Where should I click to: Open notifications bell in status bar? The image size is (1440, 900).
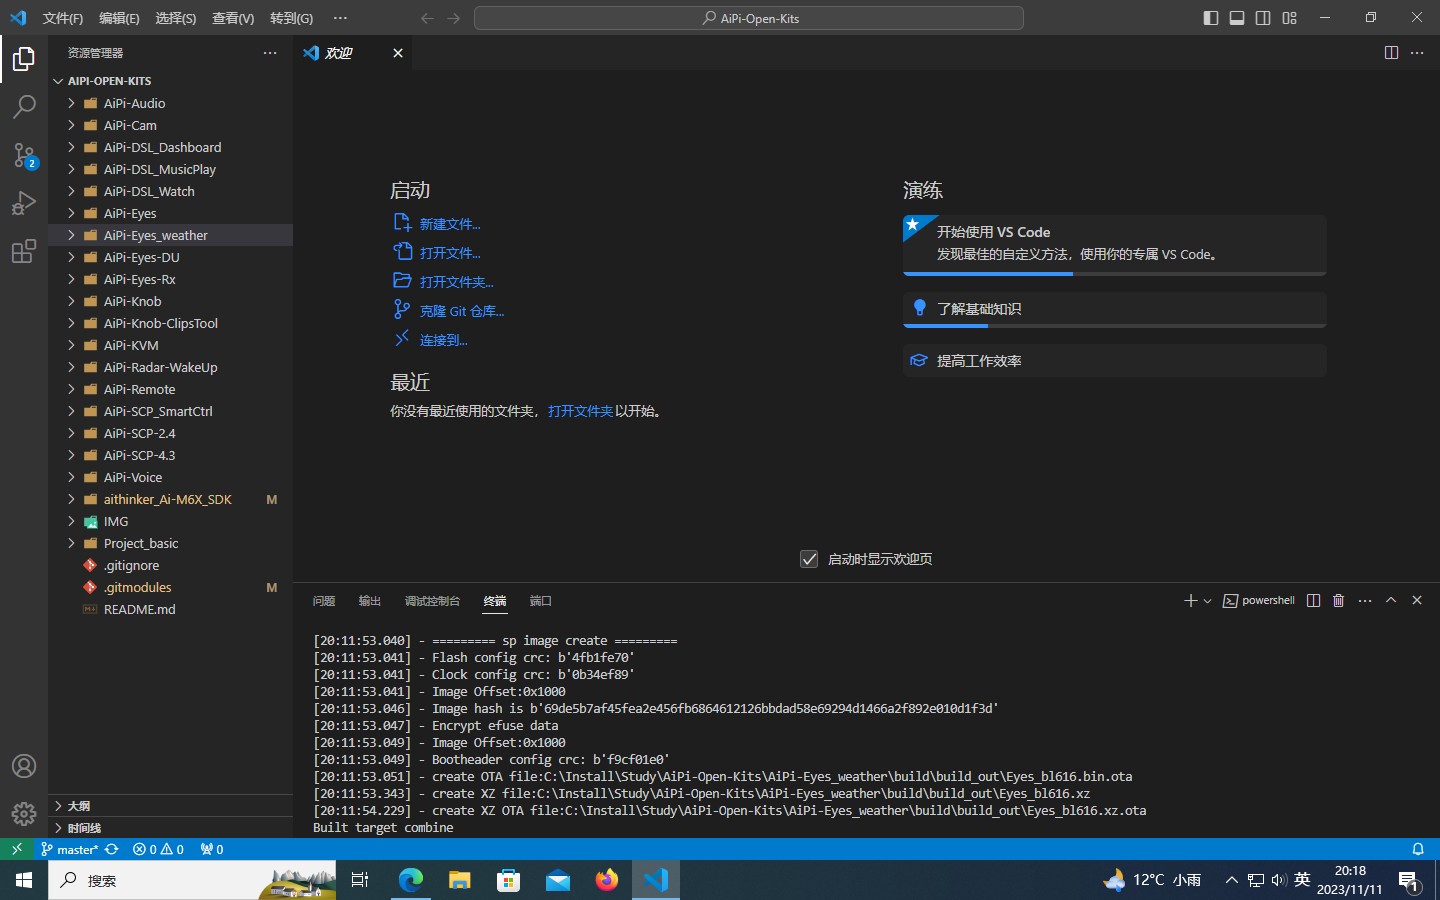point(1418,849)
